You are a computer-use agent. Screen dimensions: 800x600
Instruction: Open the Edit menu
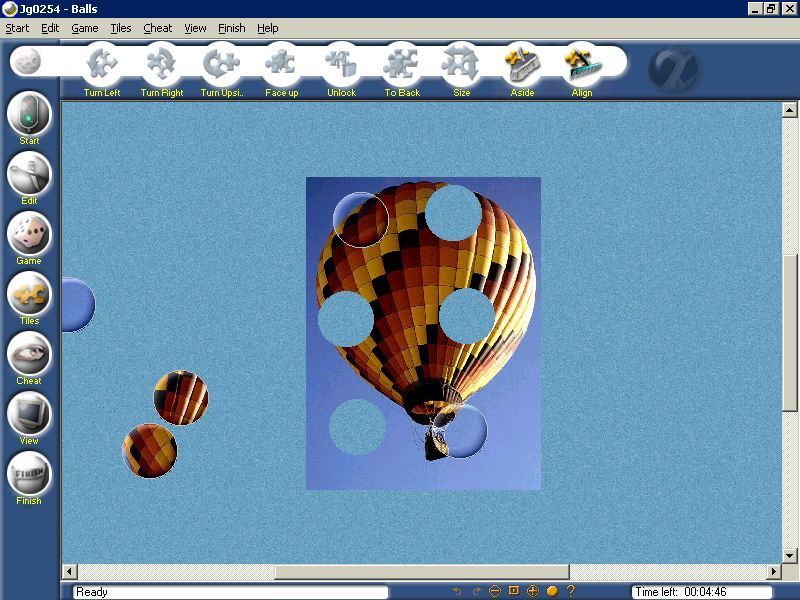(x=50, y=28)
